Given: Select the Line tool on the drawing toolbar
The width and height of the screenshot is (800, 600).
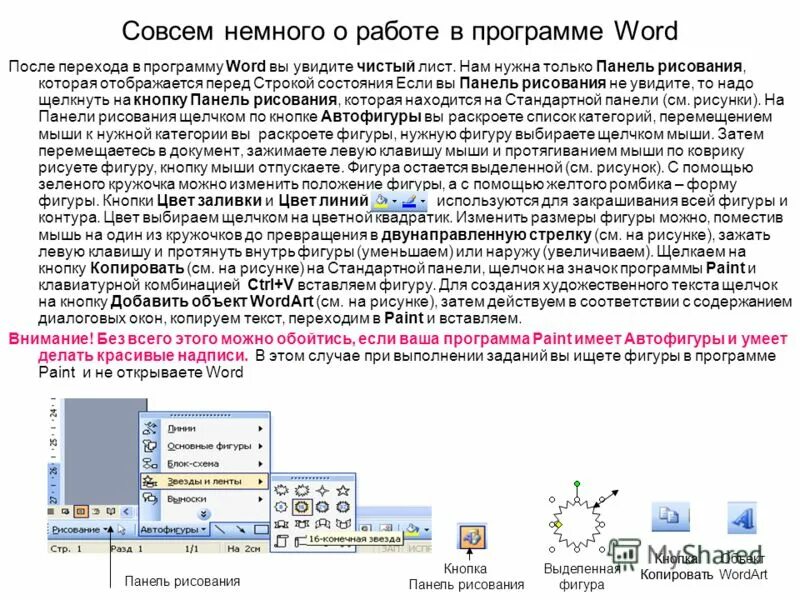Looking at the screenshot, I should pyautogui.click(x=218, y=529).
